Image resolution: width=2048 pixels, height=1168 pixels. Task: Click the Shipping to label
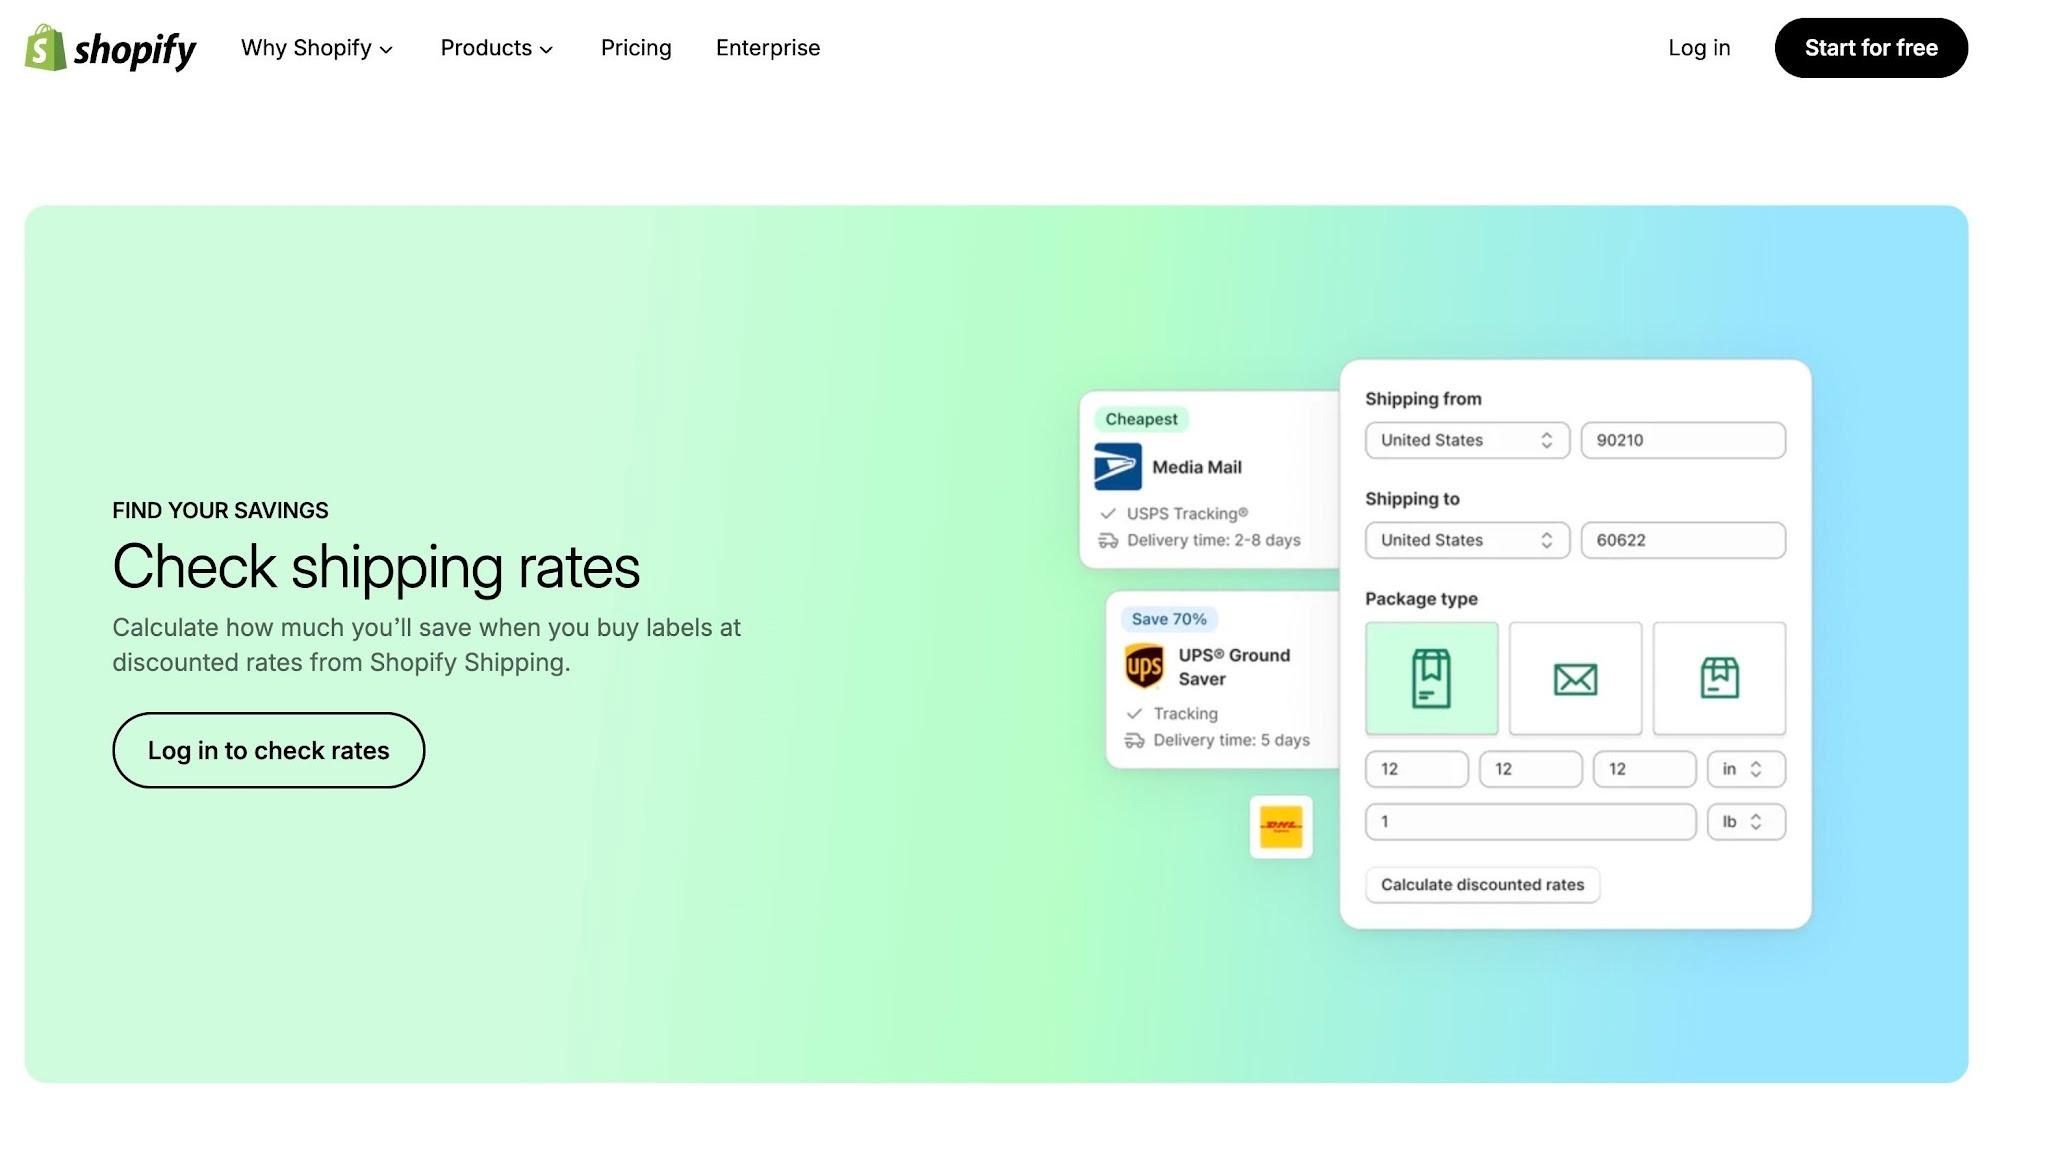1412,499
